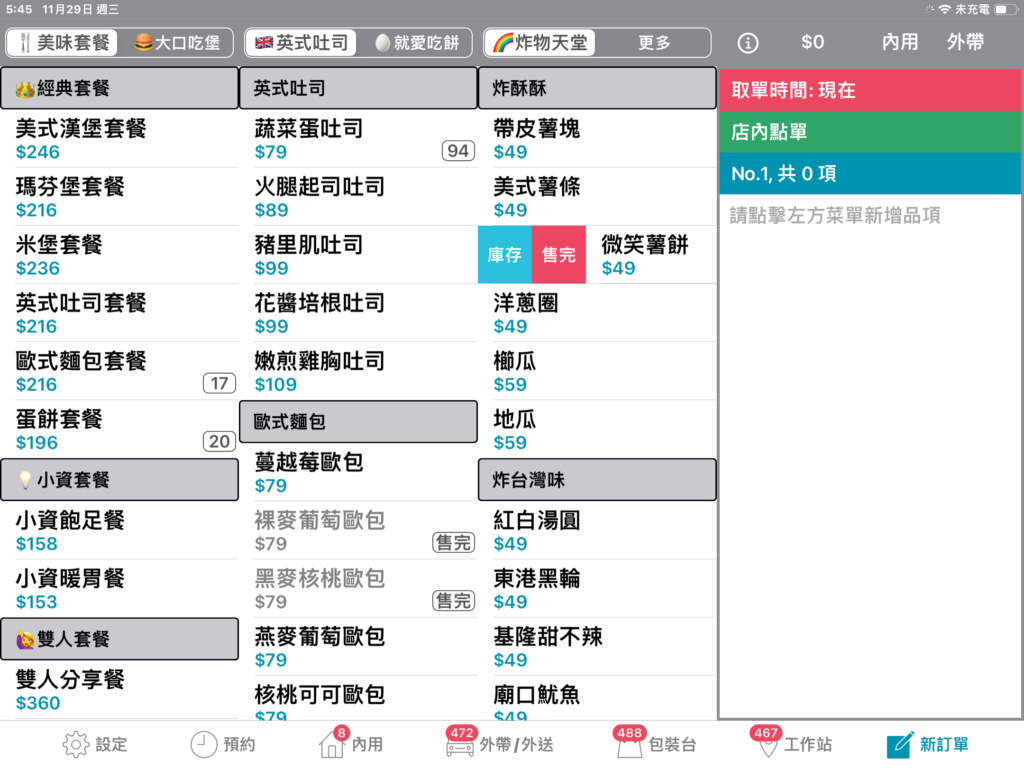Add 歐式麵包套餐 to order
The width and height of the screenshot is (1024, 768).
click(120, 372)
